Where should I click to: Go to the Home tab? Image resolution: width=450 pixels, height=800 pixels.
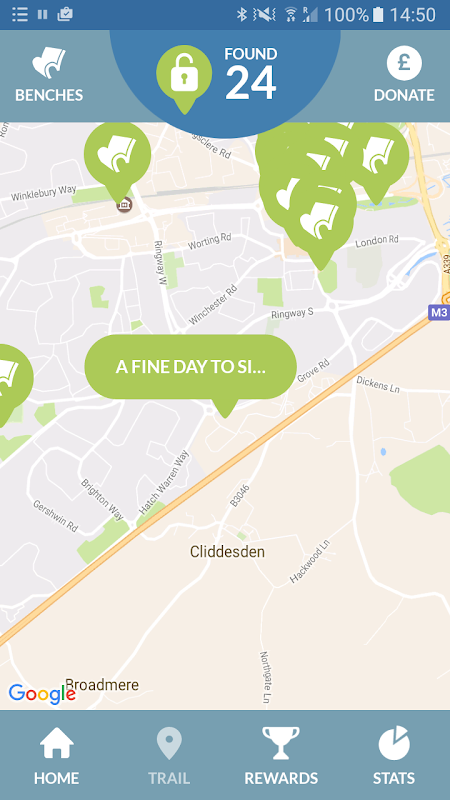[x=56, y=755]
